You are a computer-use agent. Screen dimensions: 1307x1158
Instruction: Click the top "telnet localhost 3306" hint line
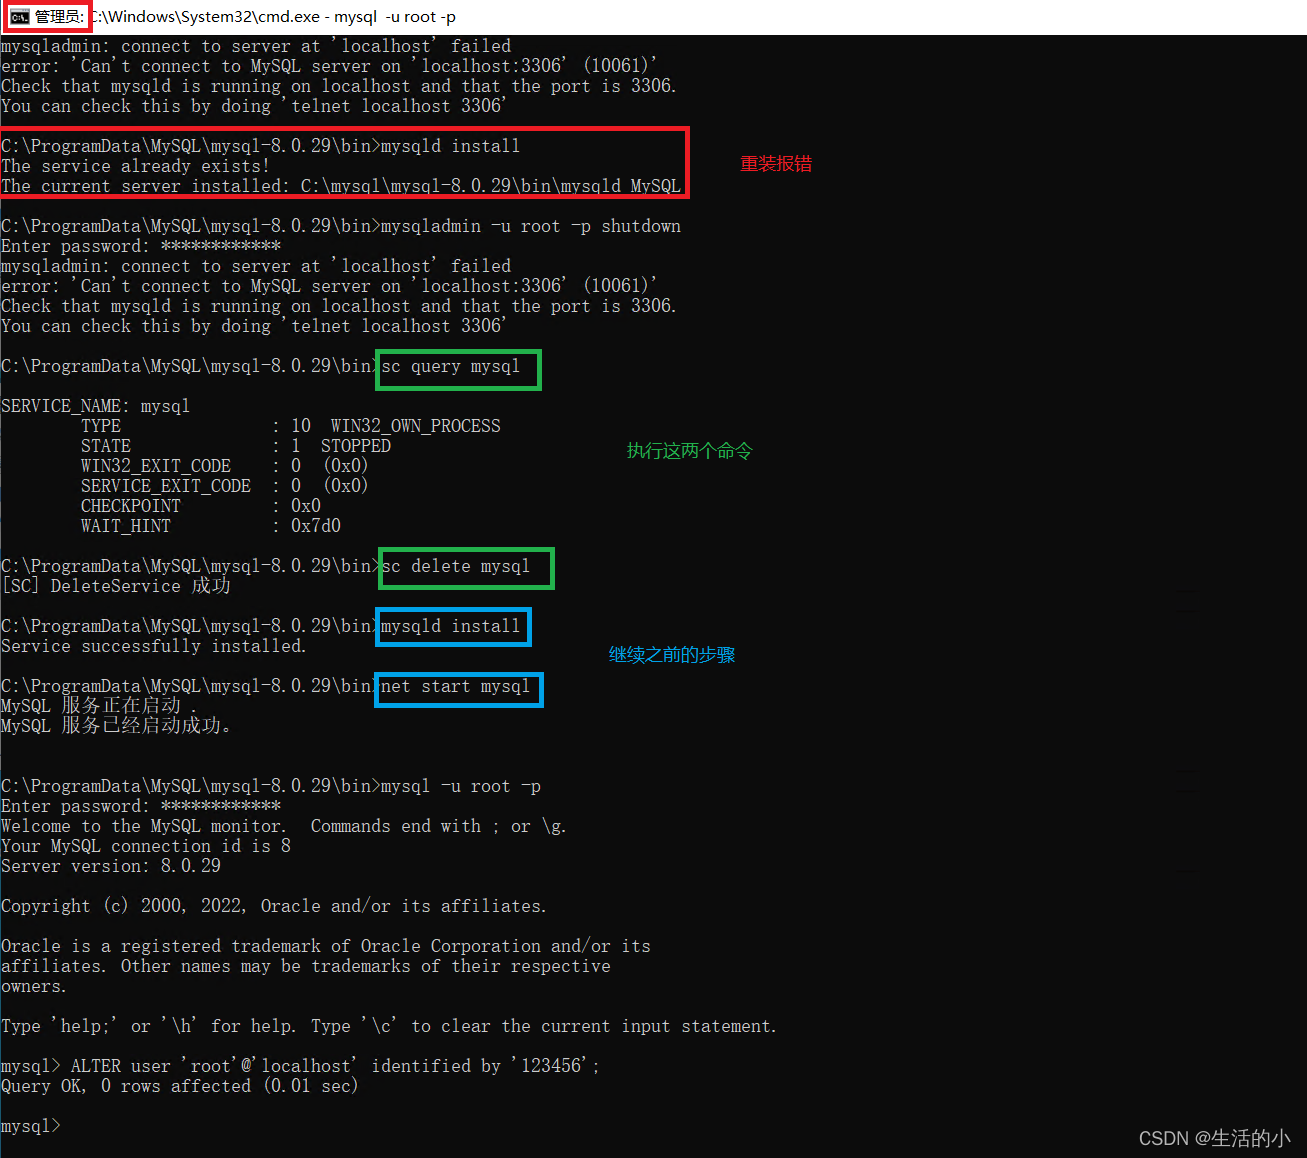coord(253,106)
